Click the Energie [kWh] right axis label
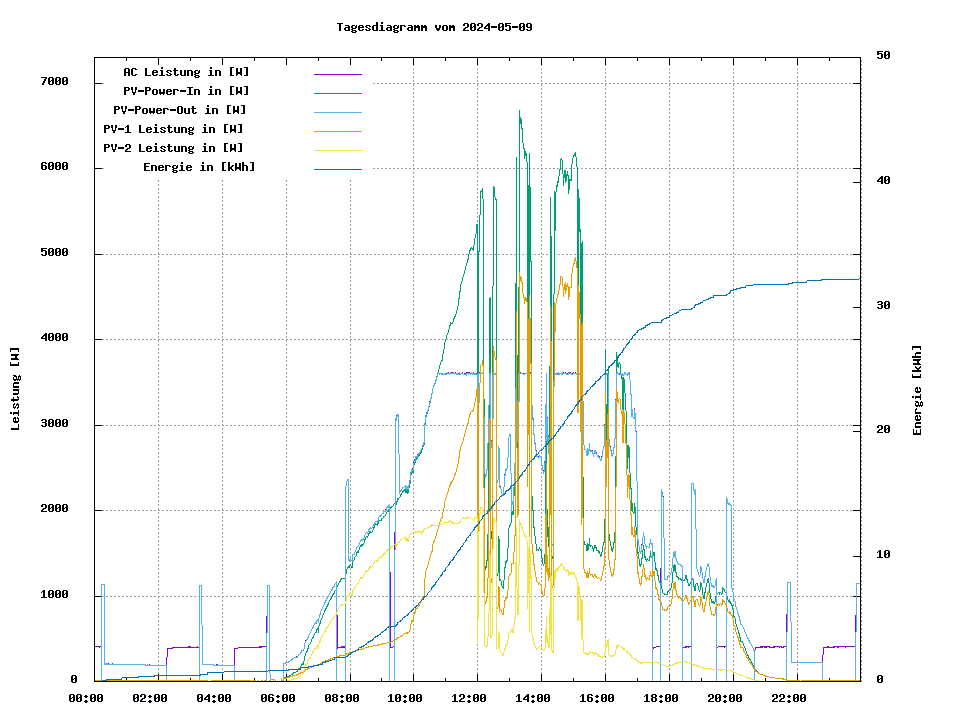 [918, 390]
